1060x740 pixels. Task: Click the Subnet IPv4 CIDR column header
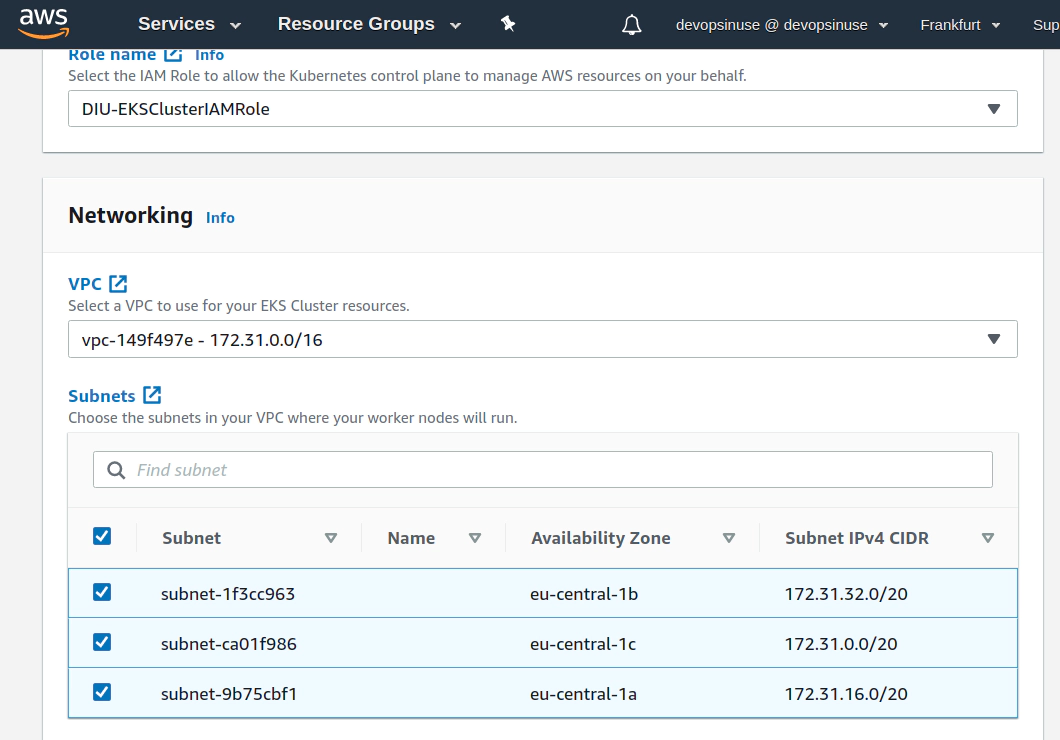click(857, 538)
